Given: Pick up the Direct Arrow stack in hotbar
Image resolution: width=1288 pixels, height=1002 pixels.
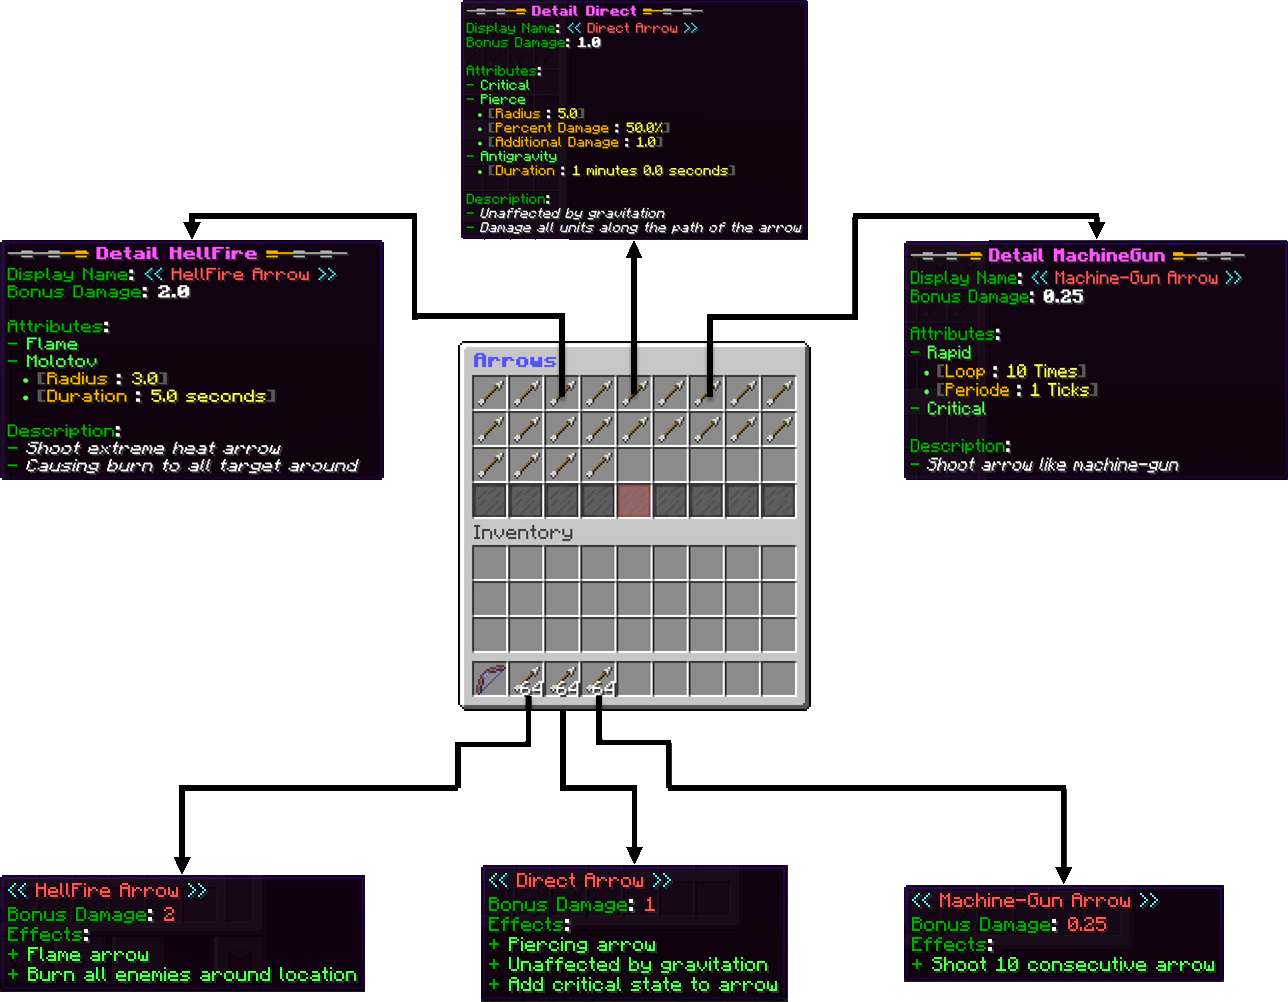Looking at the screenshot, I should coord(562,679).
